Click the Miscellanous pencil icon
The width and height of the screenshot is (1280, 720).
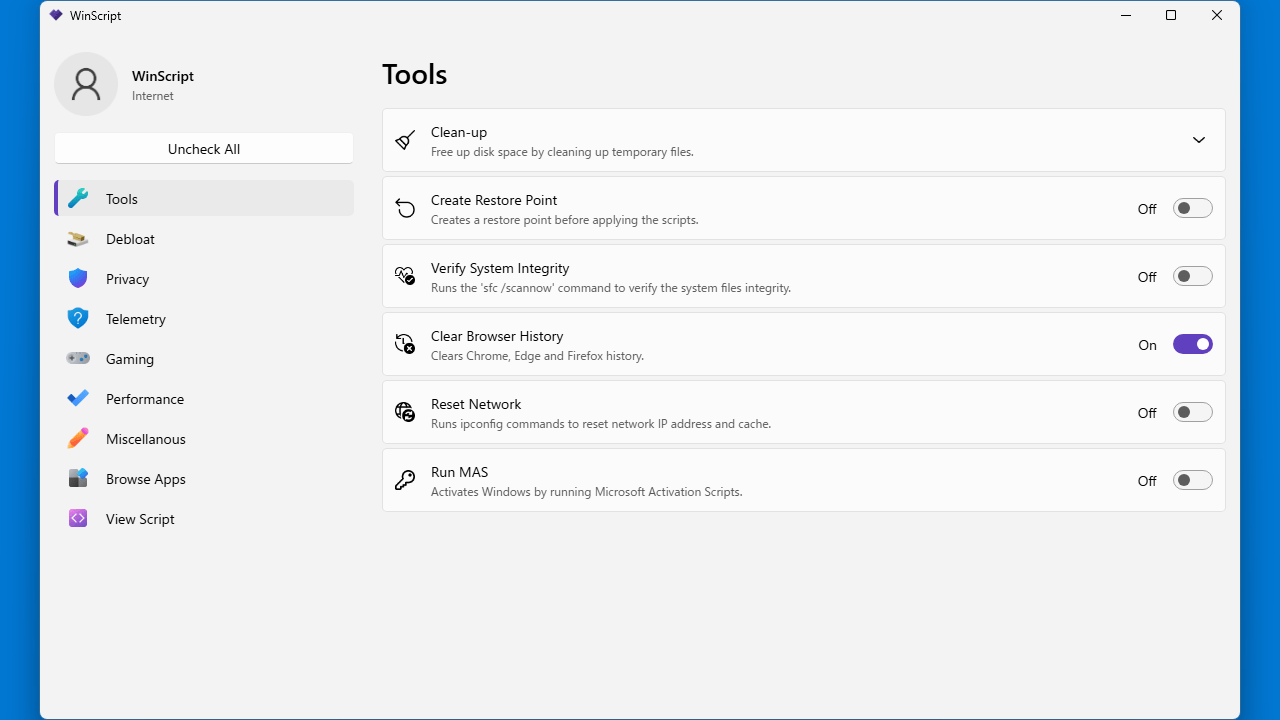point(78,439)
